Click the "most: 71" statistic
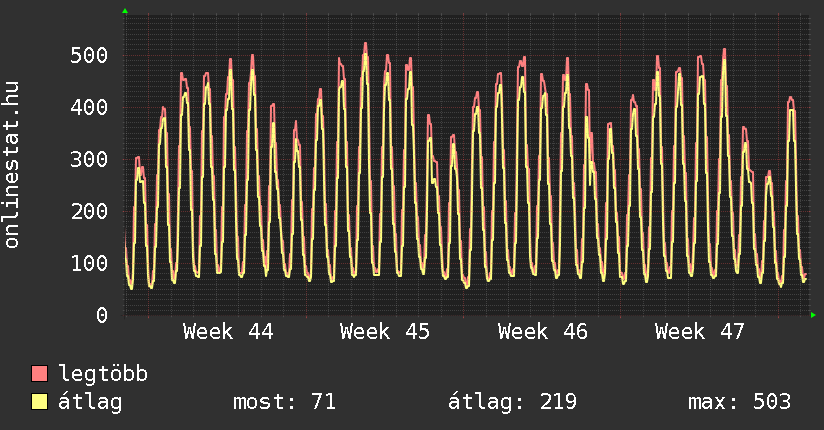824x430 pixels. click(x=284, y=402)
